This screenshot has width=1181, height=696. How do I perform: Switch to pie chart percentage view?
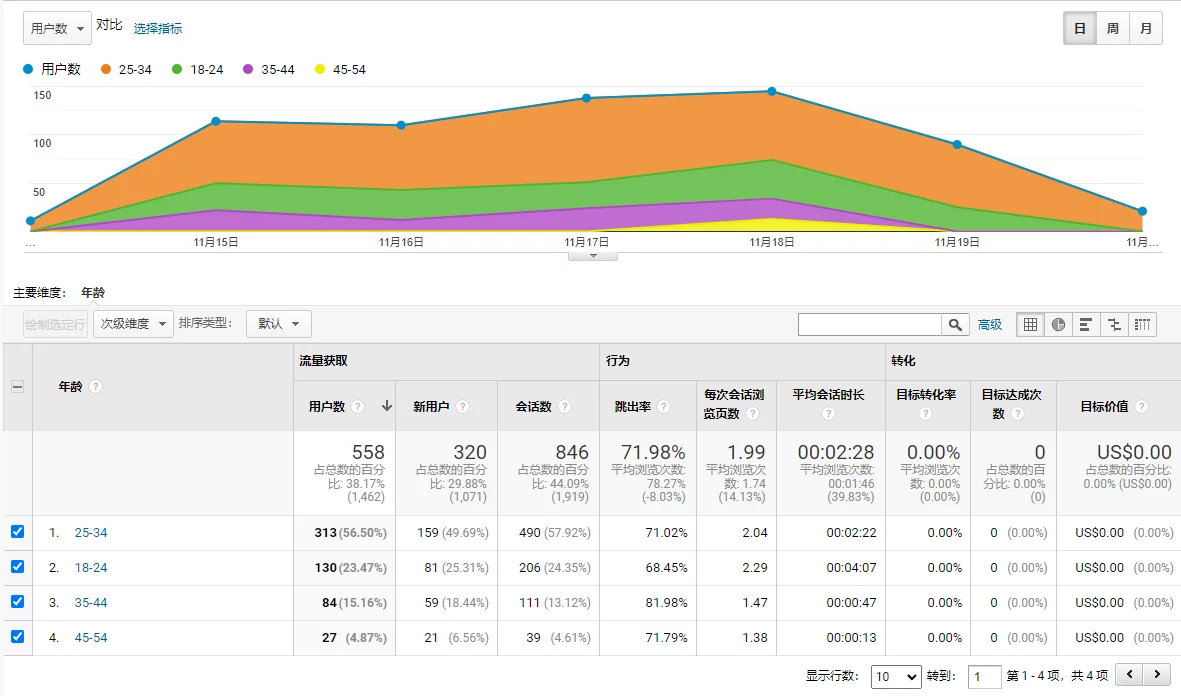click(1058, 324)
